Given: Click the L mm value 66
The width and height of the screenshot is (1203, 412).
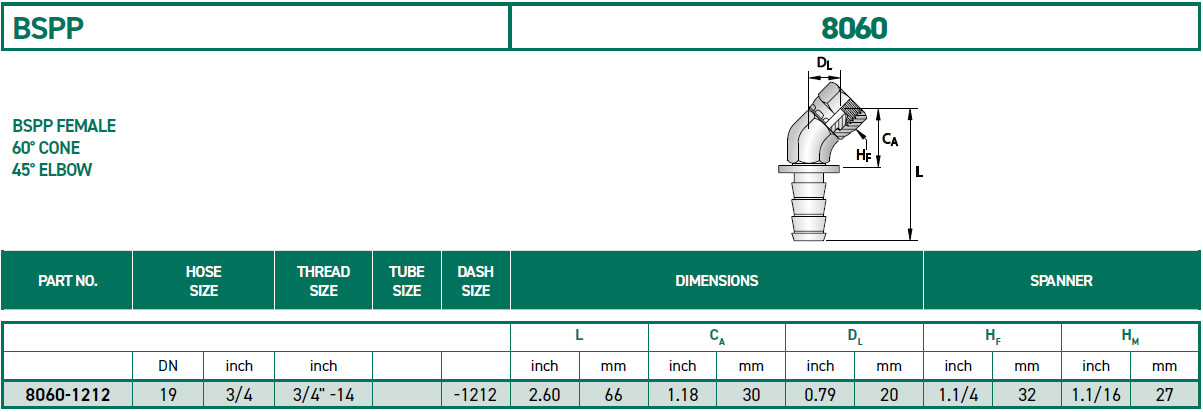Looking at the screenshot, I should pyautogui.click(x=613, y=395).
